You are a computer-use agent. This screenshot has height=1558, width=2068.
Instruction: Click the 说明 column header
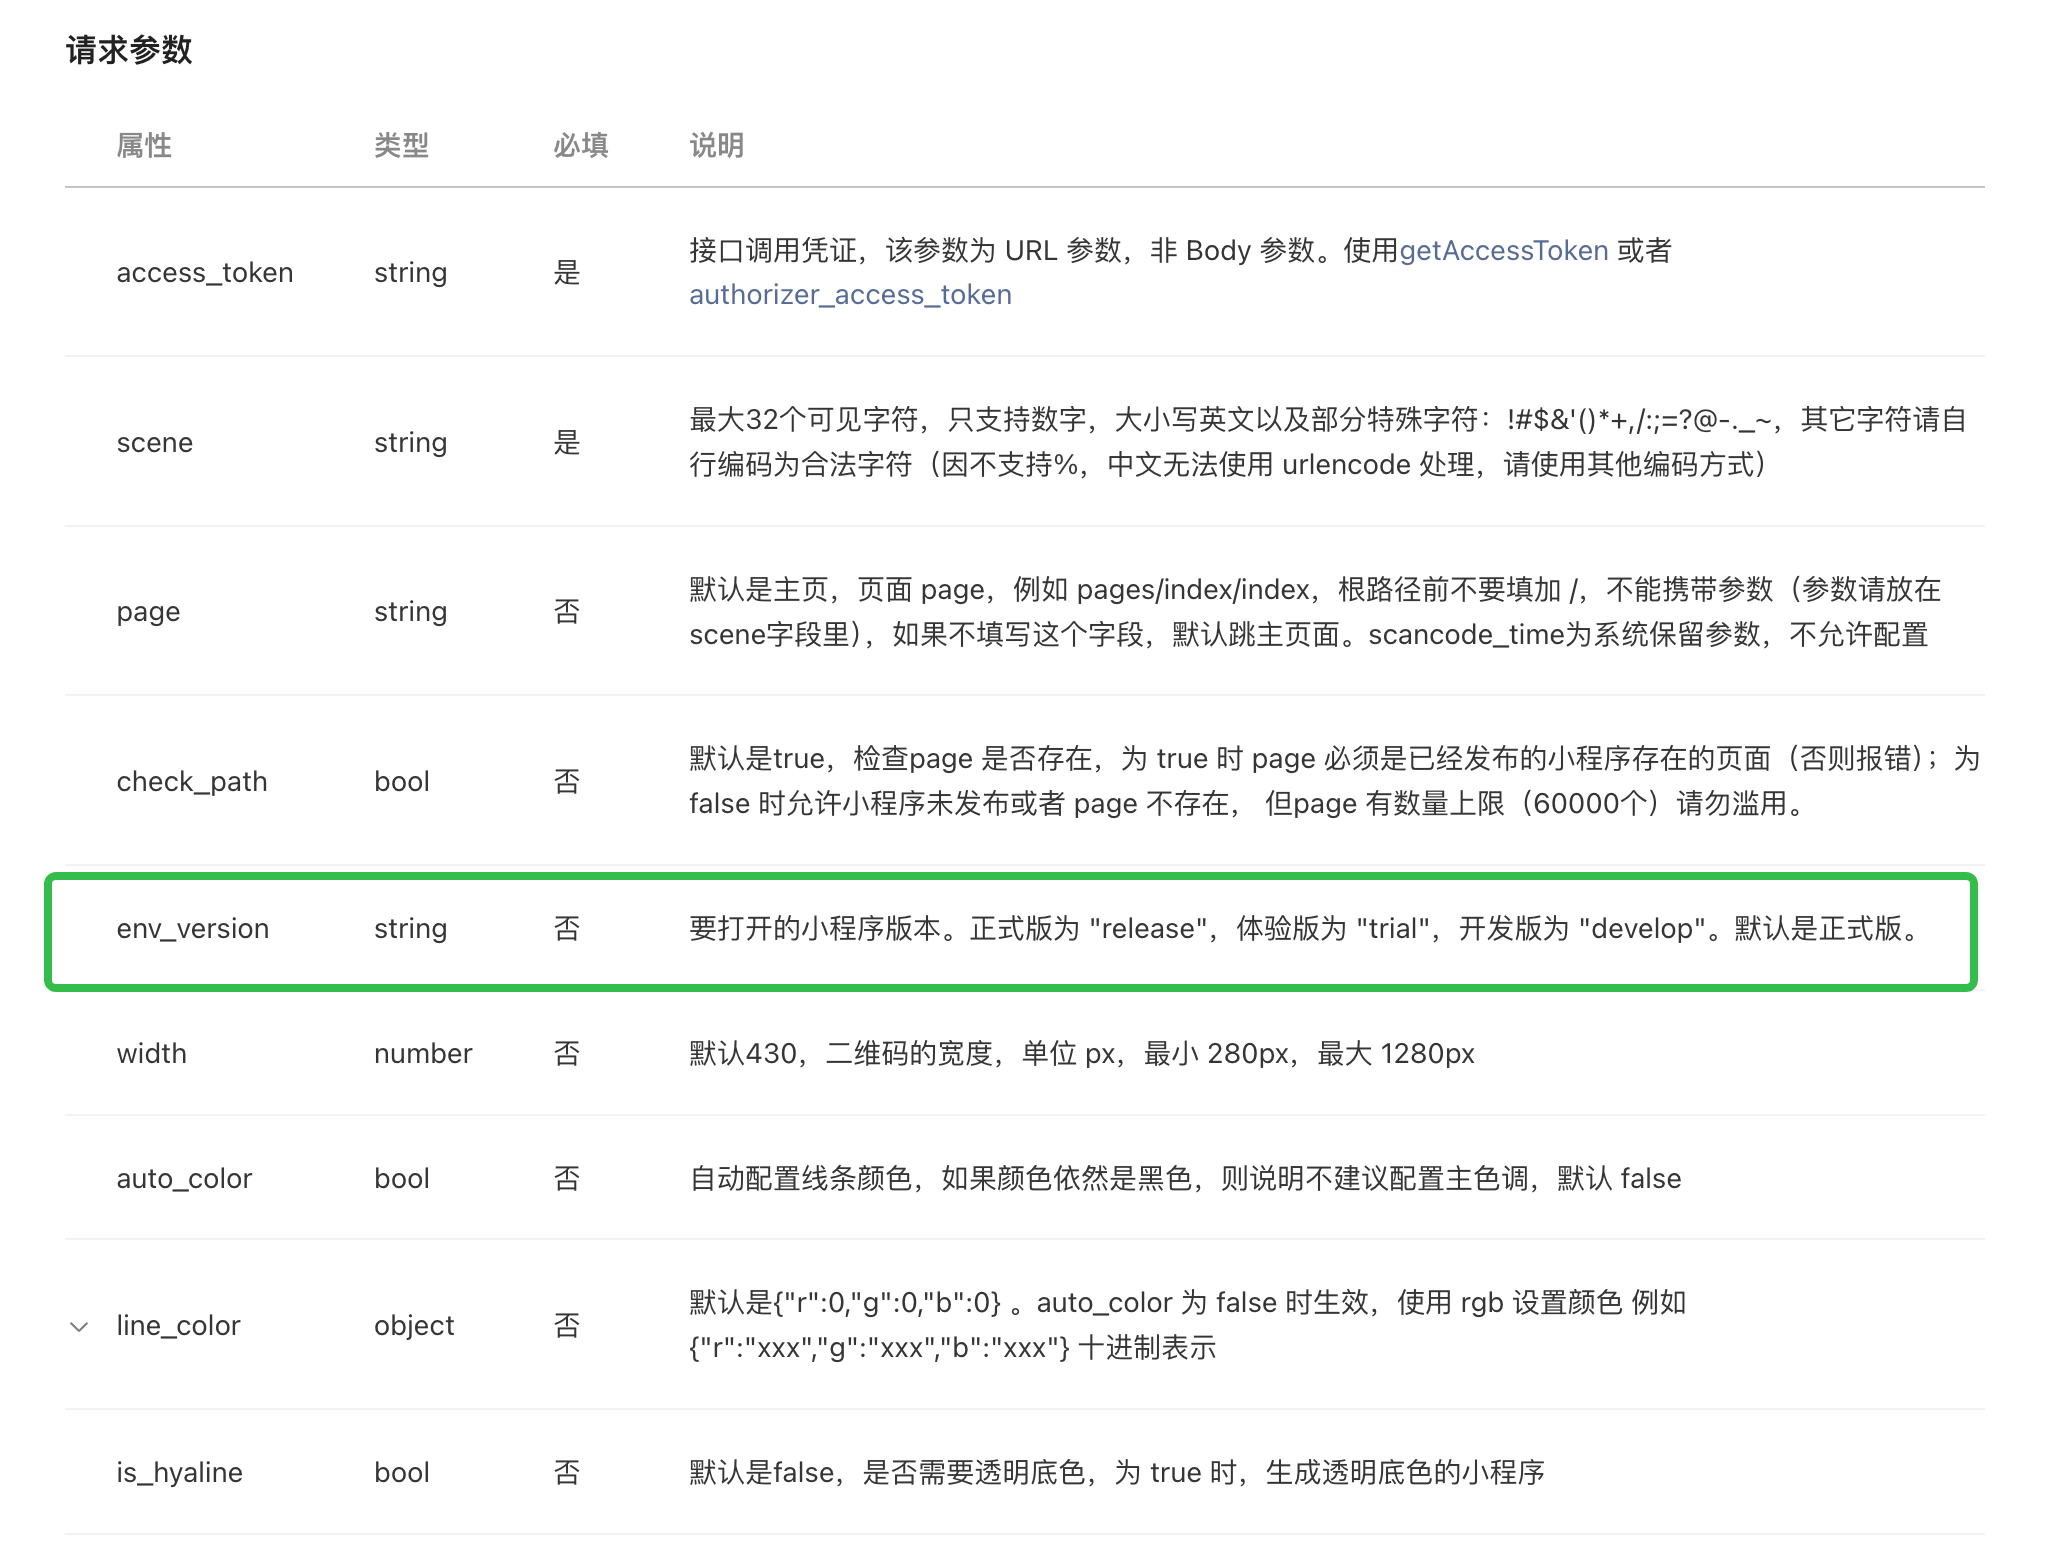pyautogui.click(x=716, y=146)
